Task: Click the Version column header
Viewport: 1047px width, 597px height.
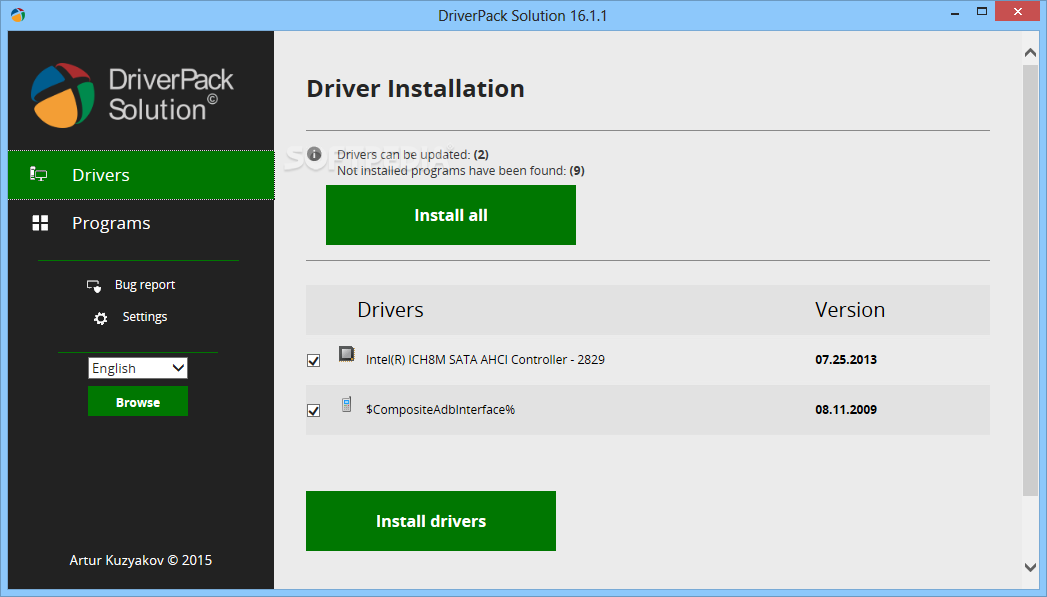Action: (850, 310)
